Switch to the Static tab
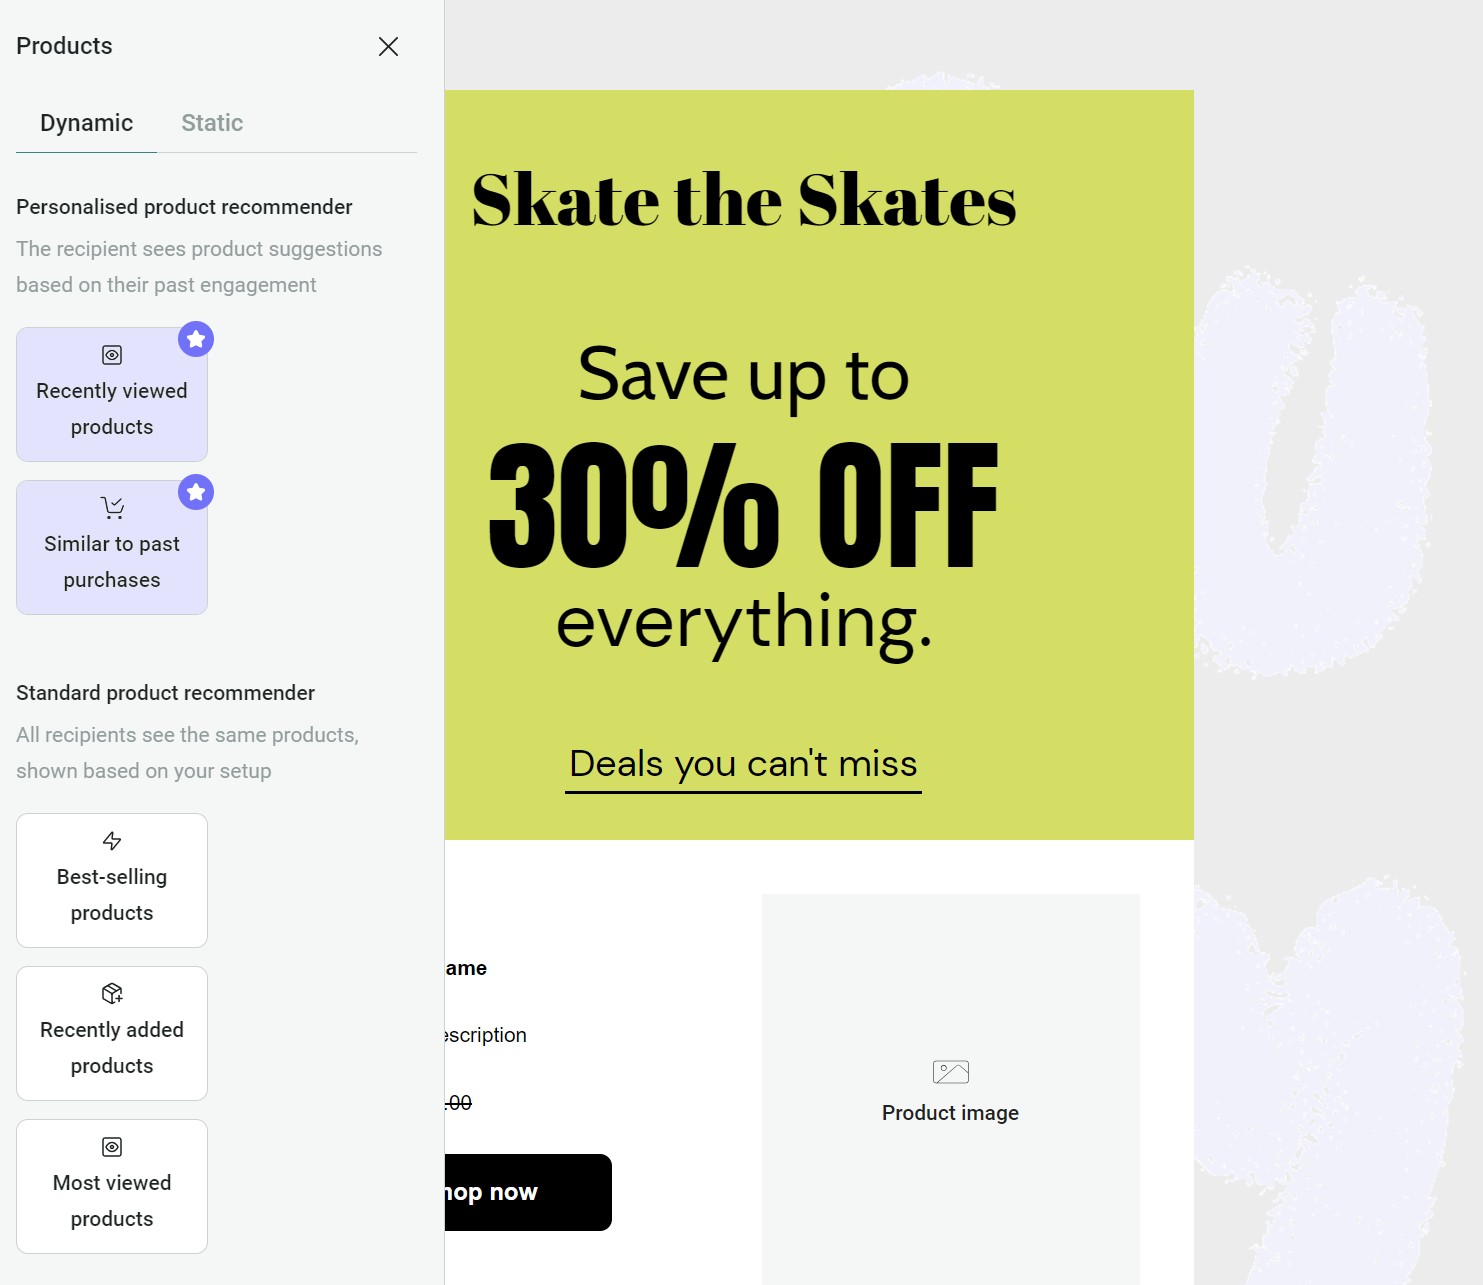 tap(211, 122)
